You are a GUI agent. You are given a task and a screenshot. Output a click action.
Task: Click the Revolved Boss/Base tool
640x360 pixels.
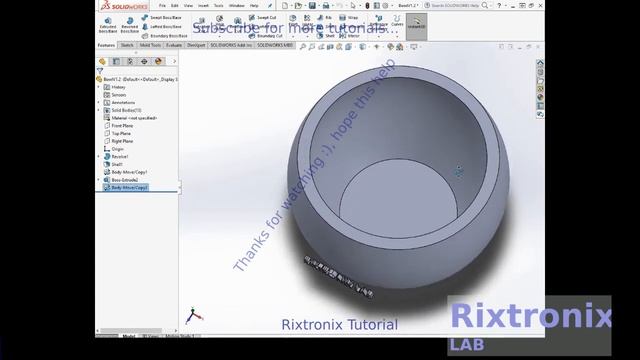129,25
